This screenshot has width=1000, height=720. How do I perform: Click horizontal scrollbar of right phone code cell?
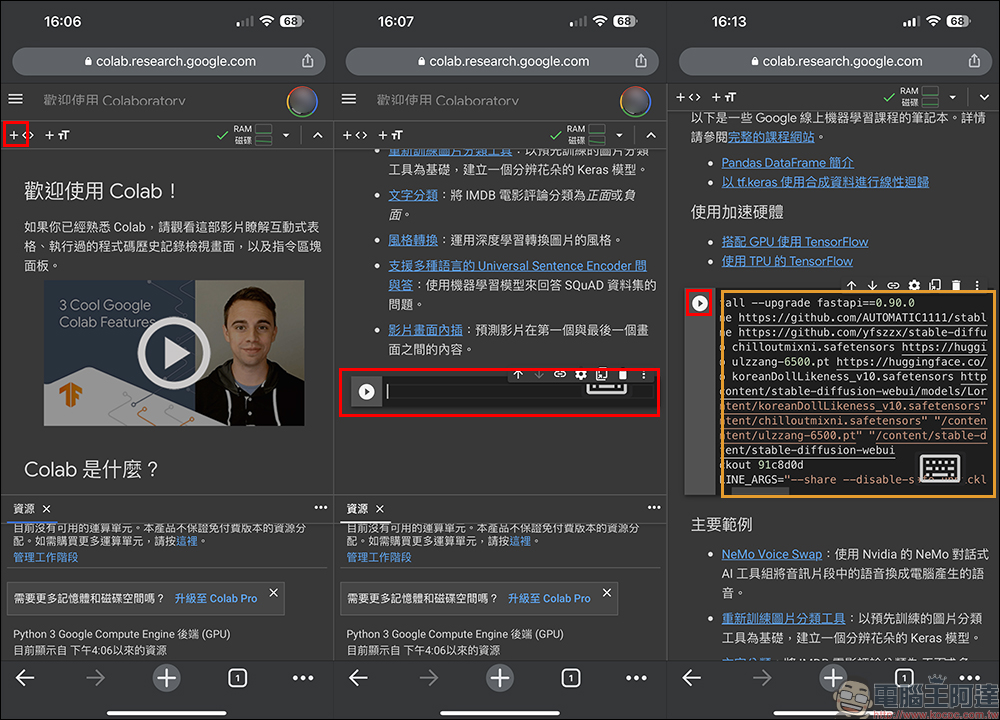[760, 491]
